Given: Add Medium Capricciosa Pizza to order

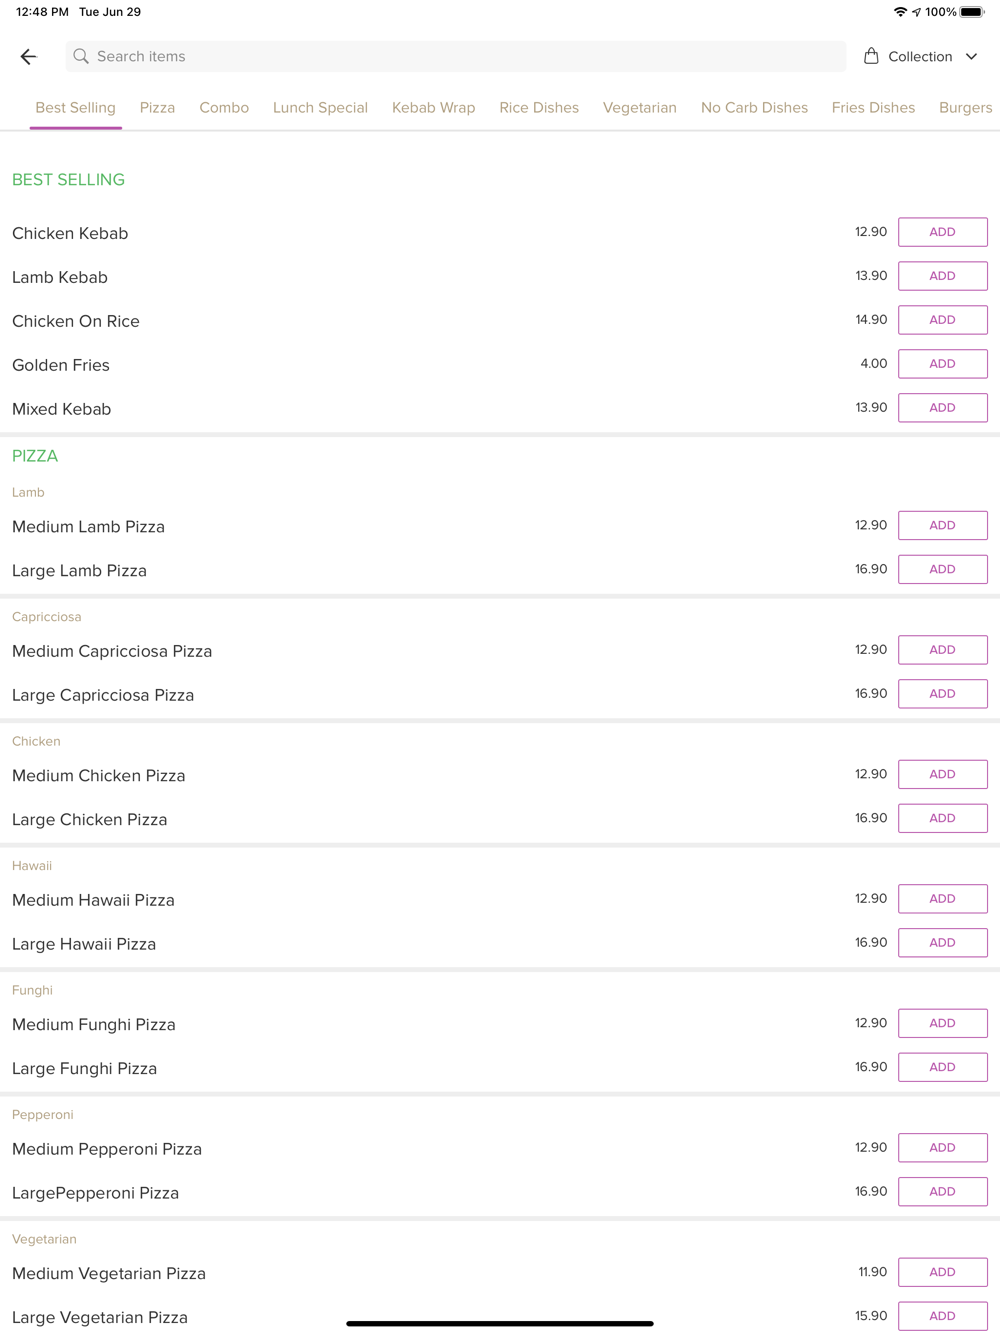Looking at the screenshot, I should (942, 650).
